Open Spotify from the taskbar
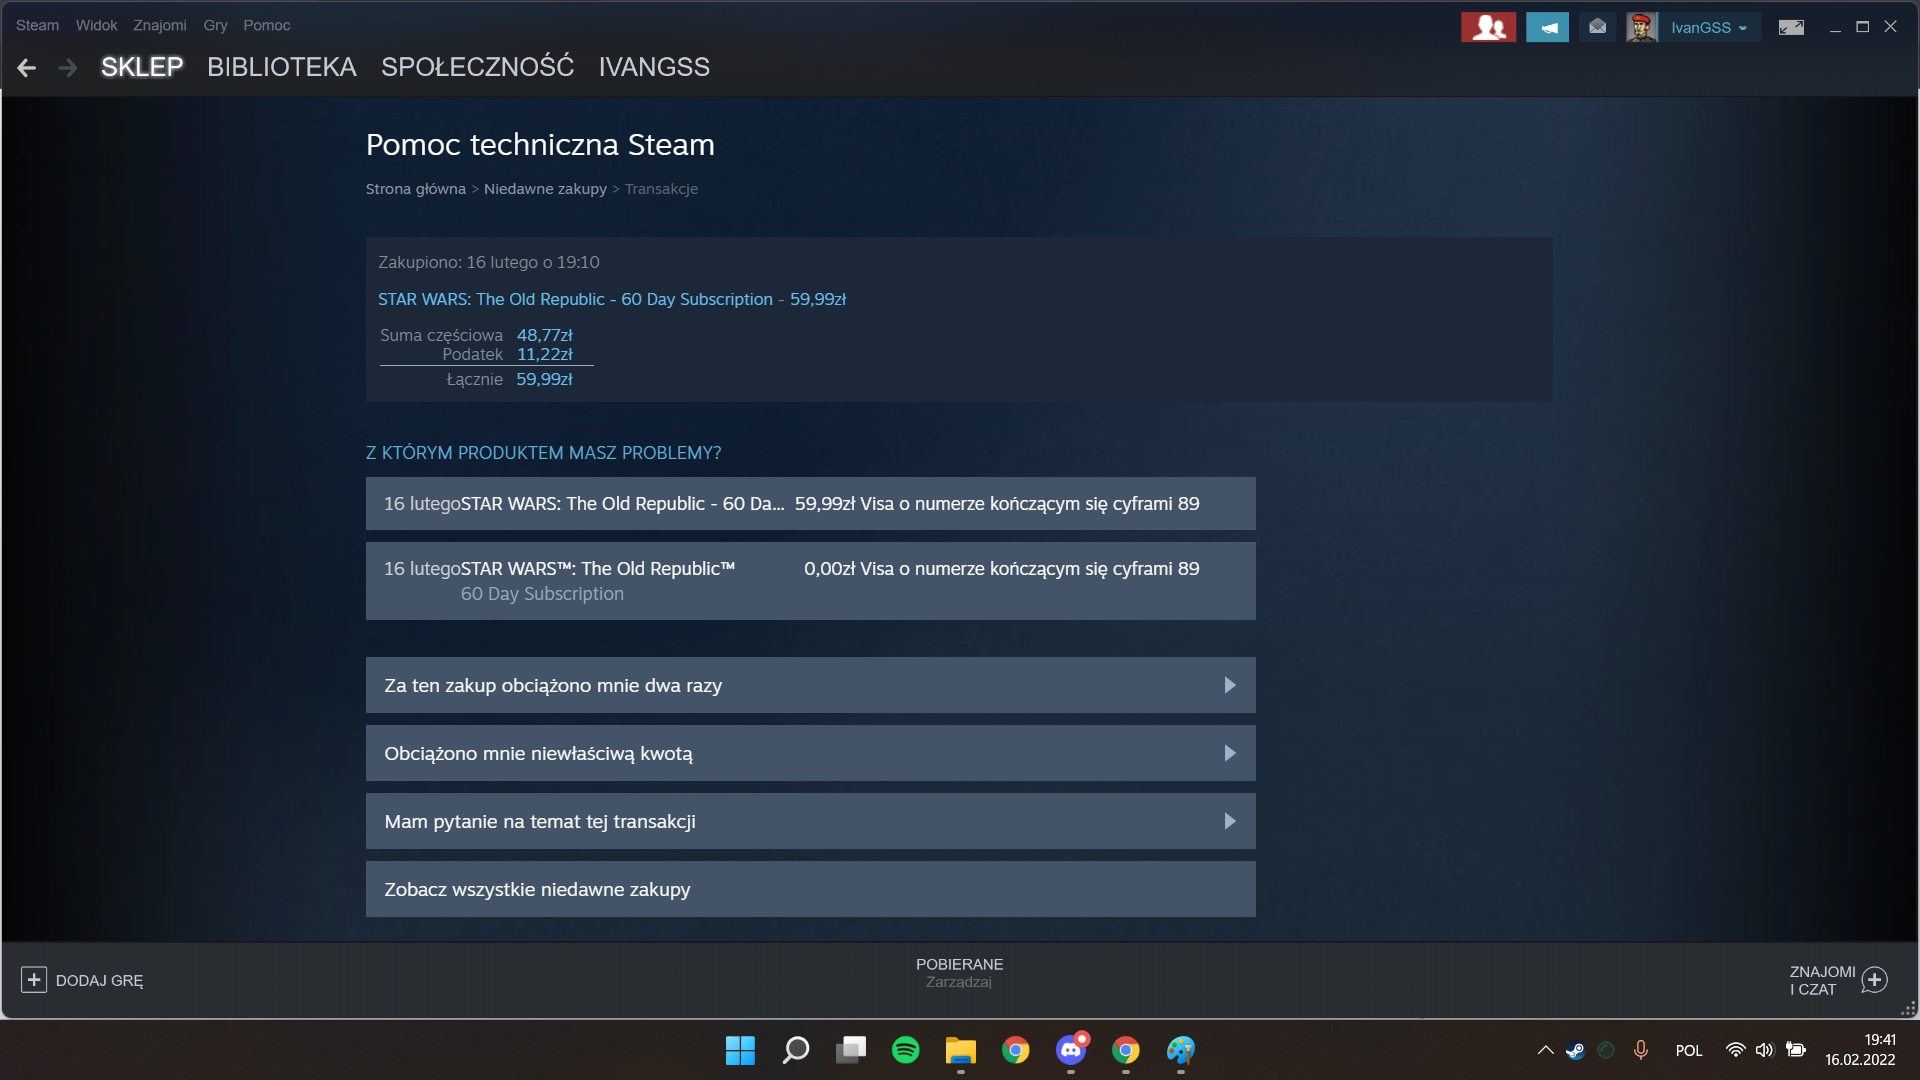The image size is (1920, 1080). click(906, 1050)
